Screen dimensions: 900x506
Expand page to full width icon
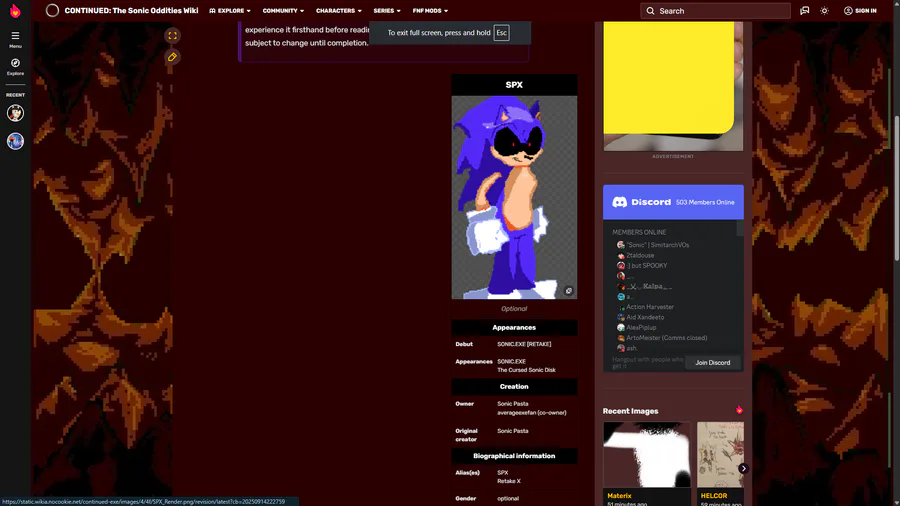172,36
